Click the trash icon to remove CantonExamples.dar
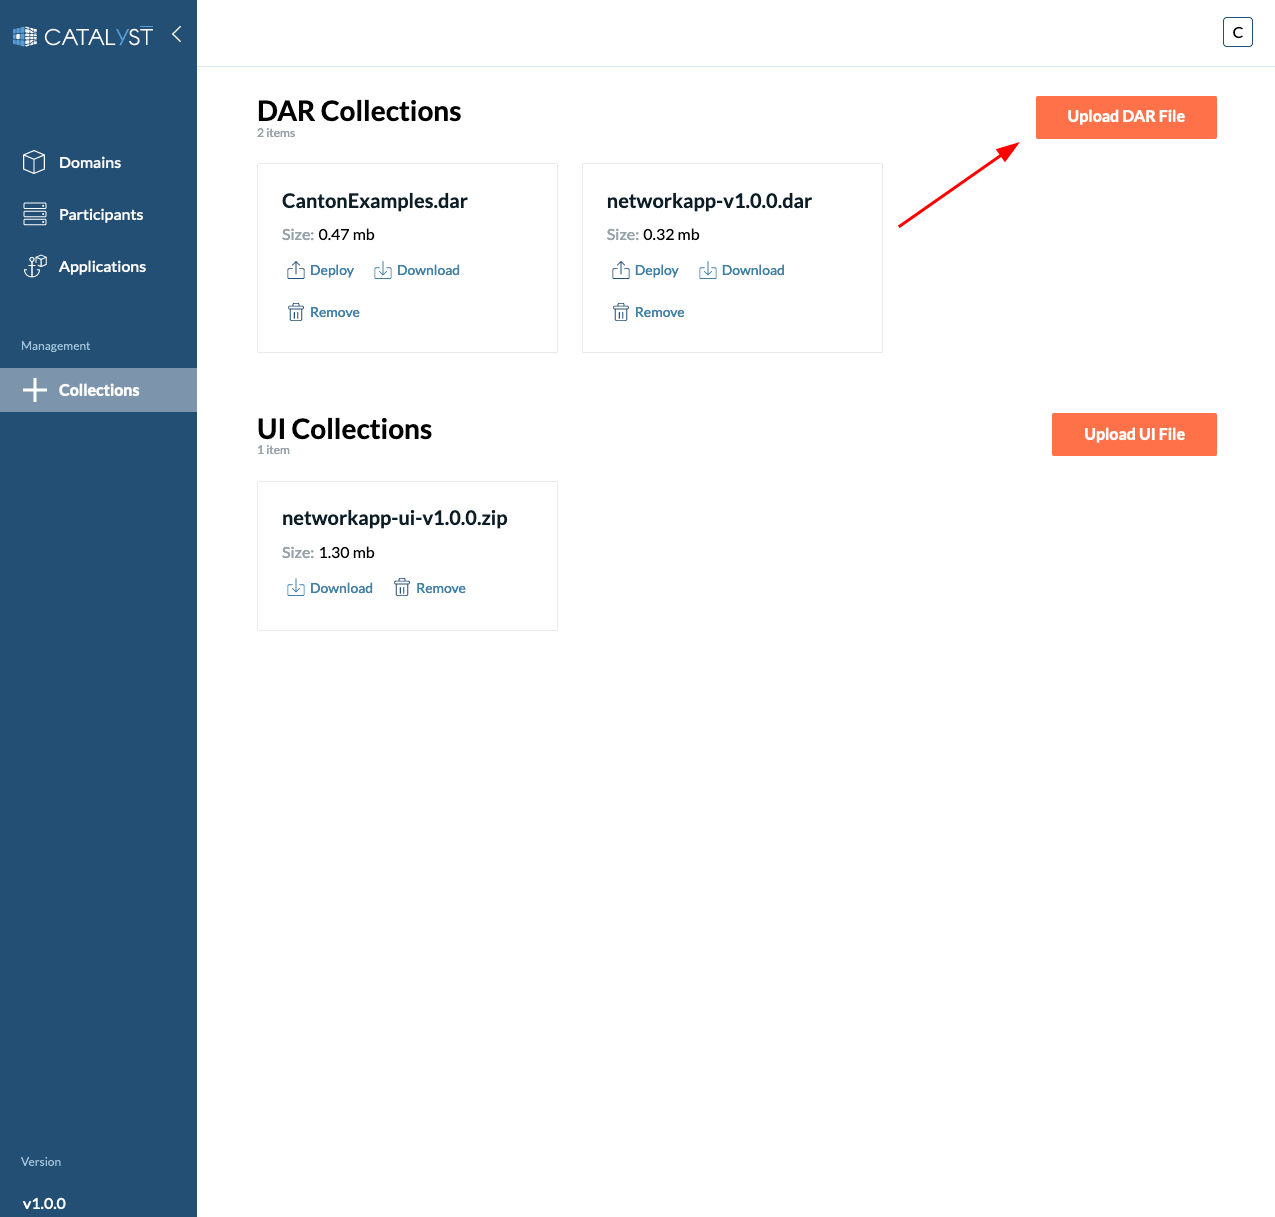Screen dimensions: 1275x1217 296,311
